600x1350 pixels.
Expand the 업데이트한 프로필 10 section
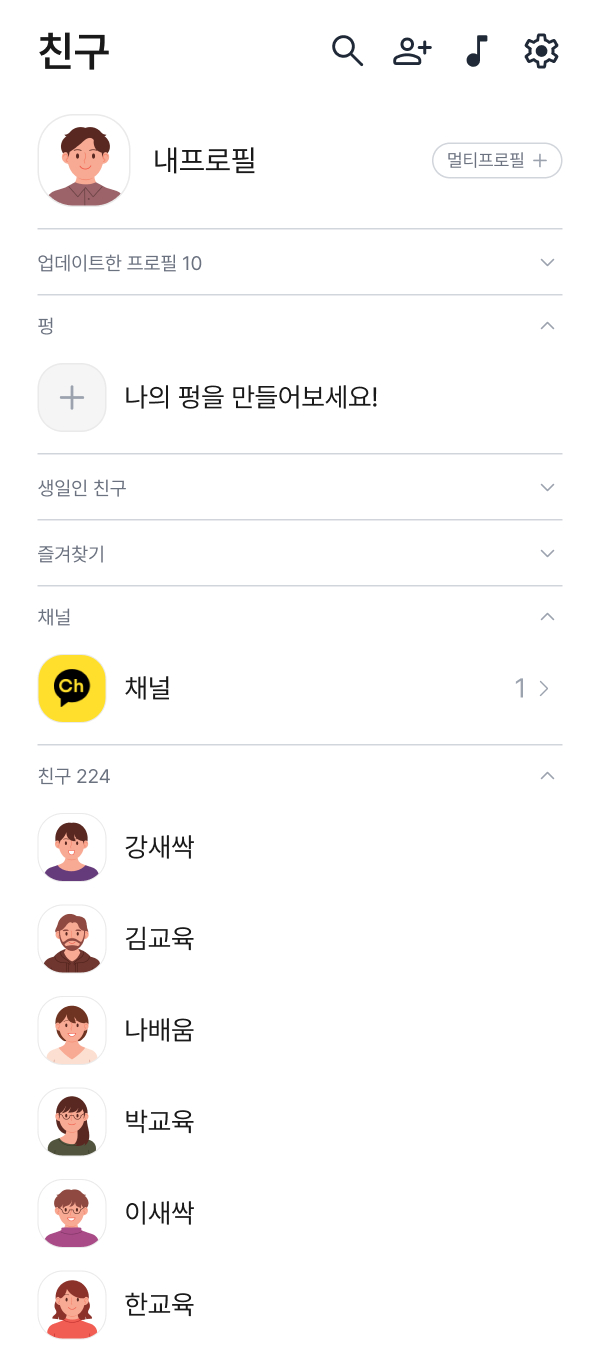click(x=547, y=262)
